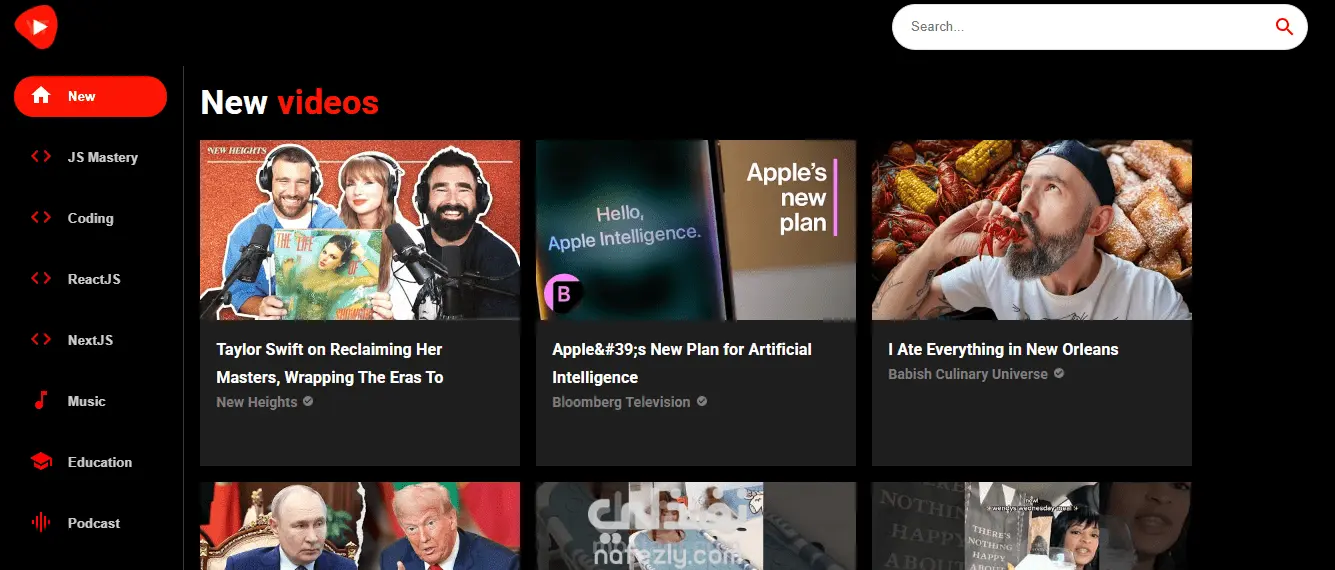Select the home icon in New category

[41, 96]
